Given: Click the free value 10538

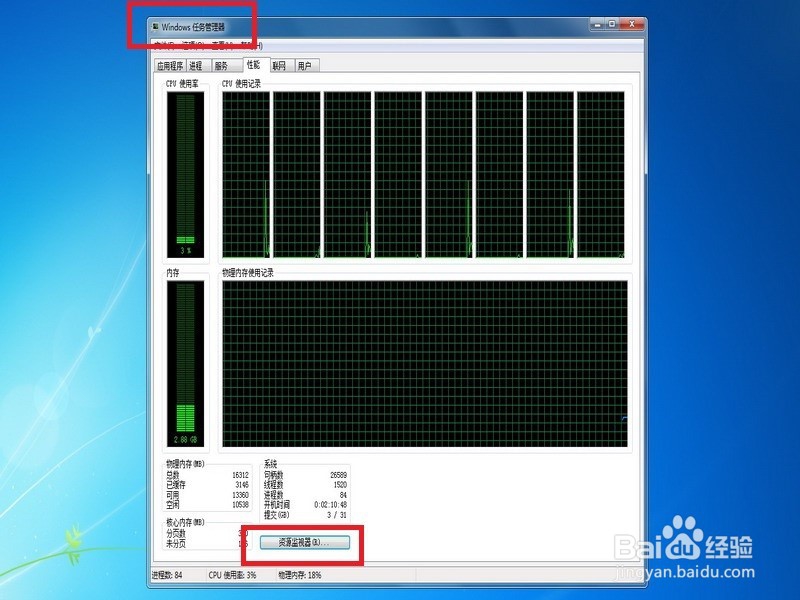Looking at the screenshot, I should point(240,505).
